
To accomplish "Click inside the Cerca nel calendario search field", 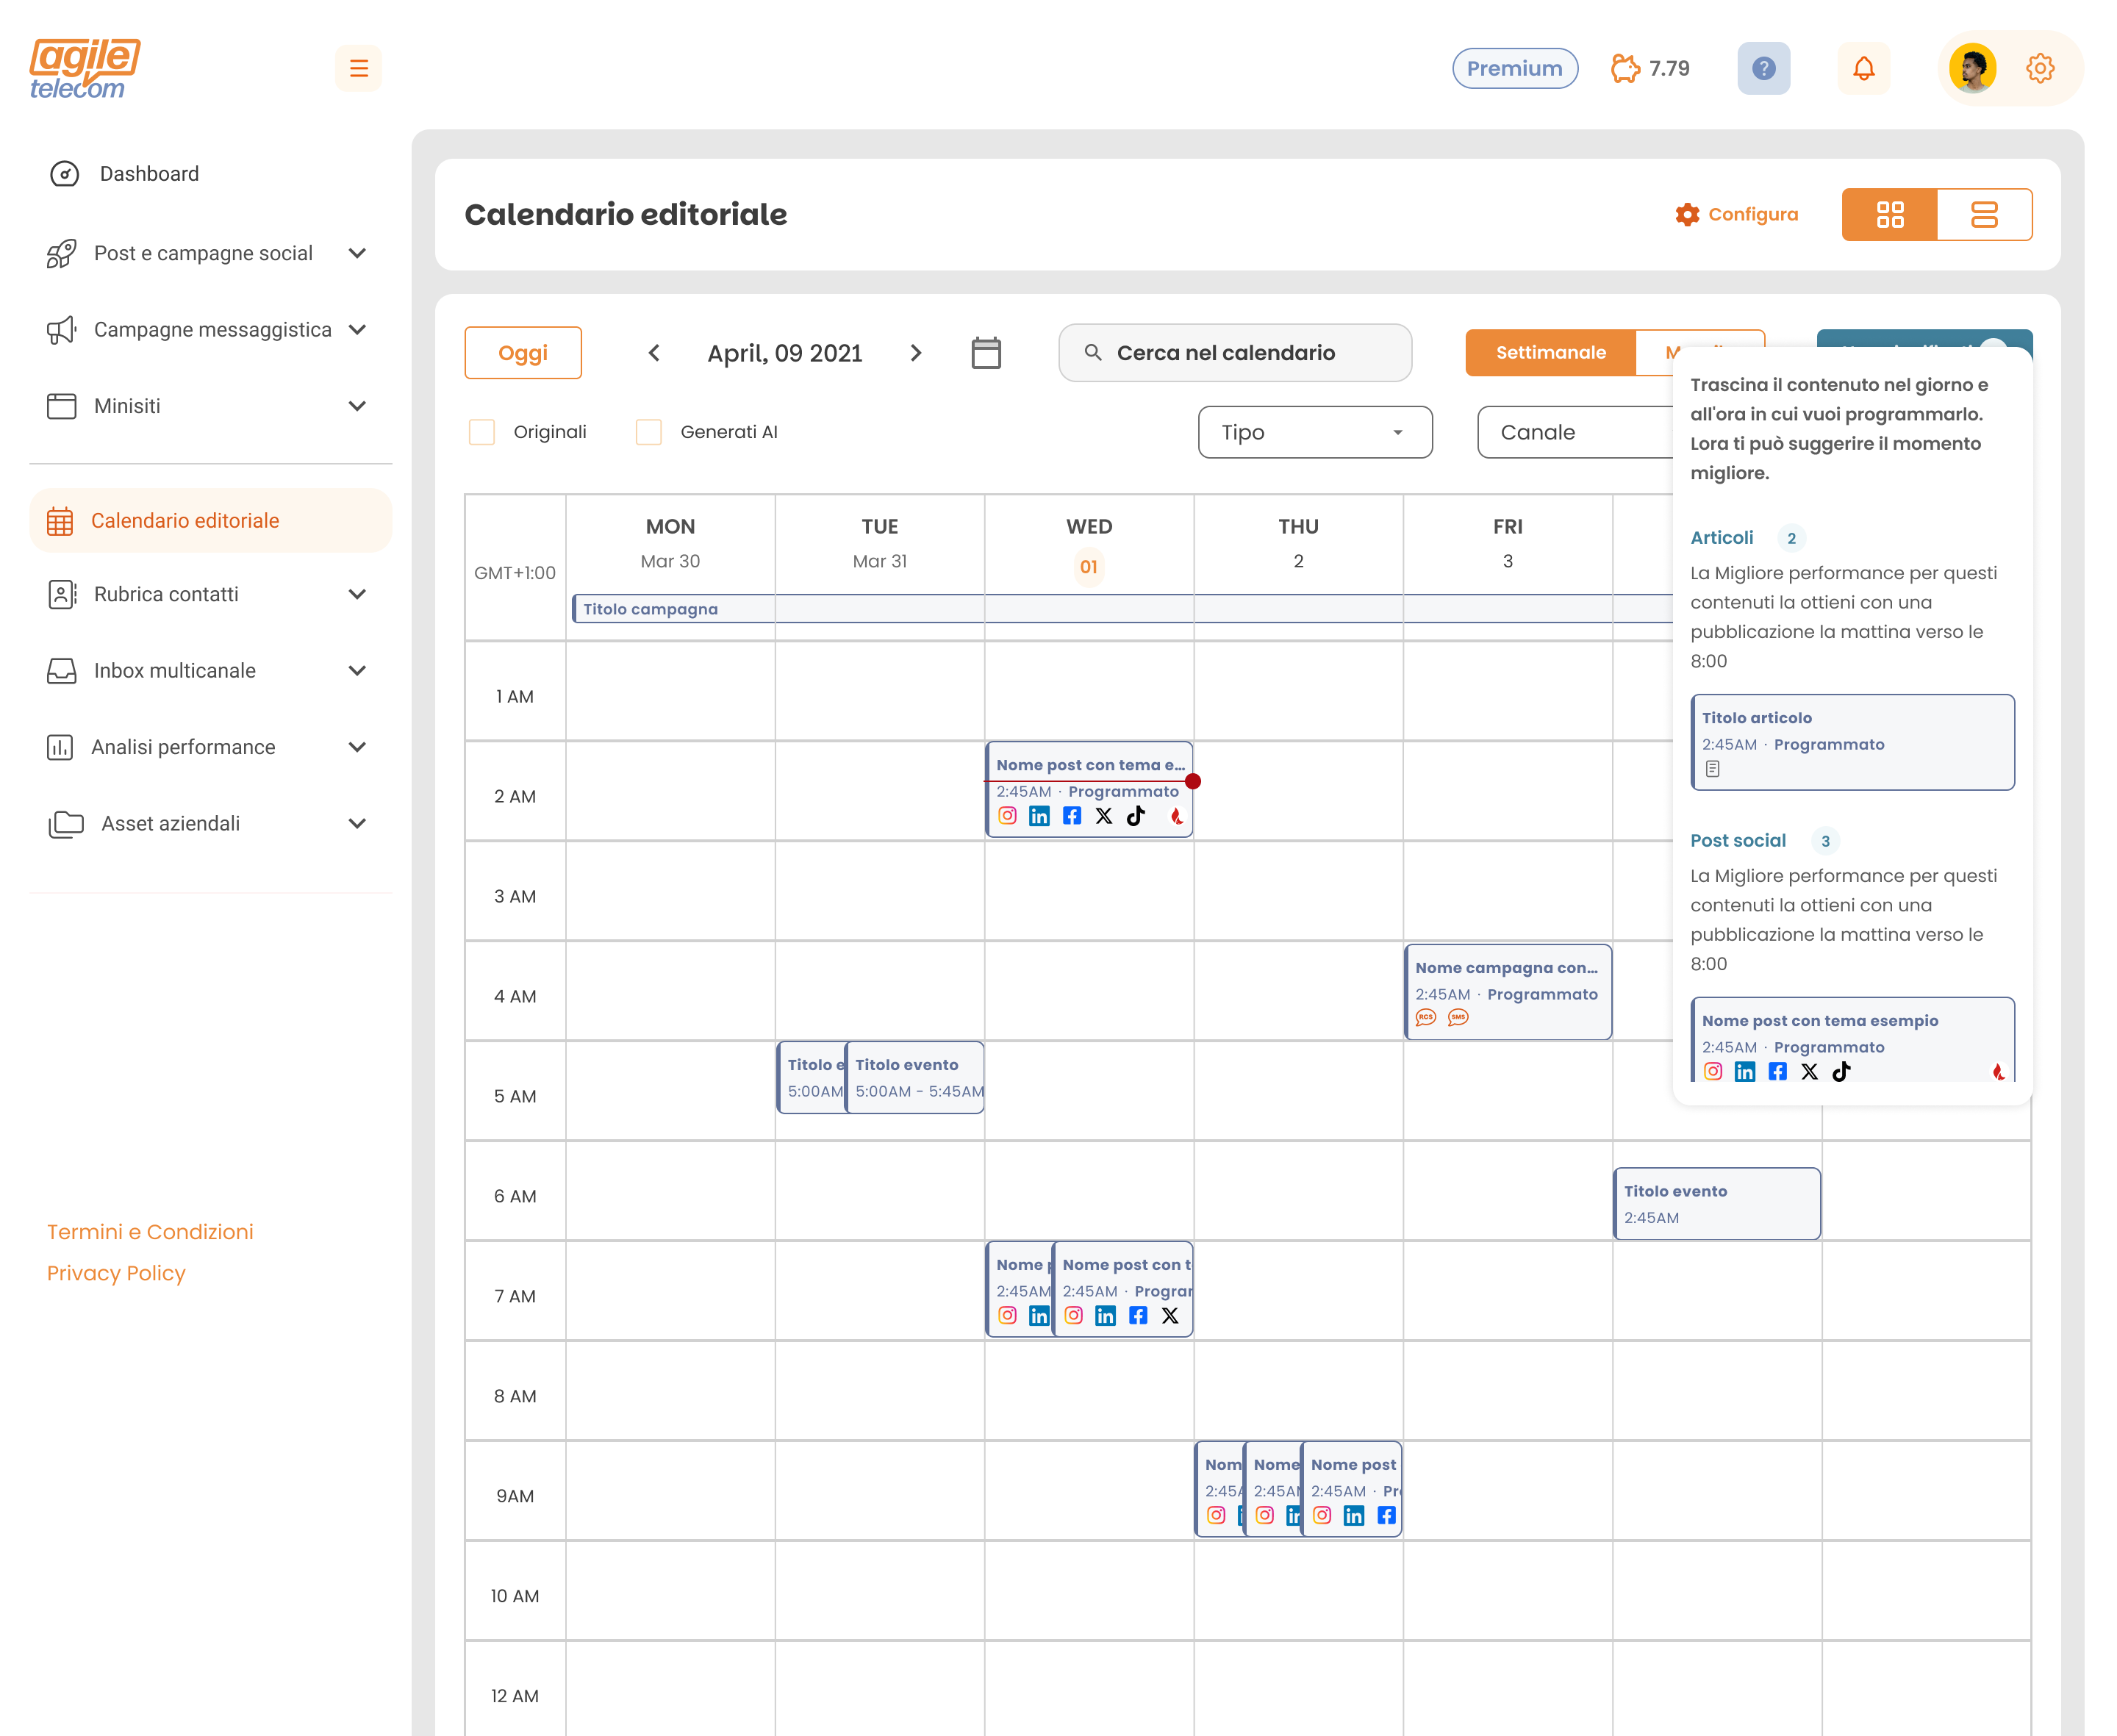I will point(1235,352).
